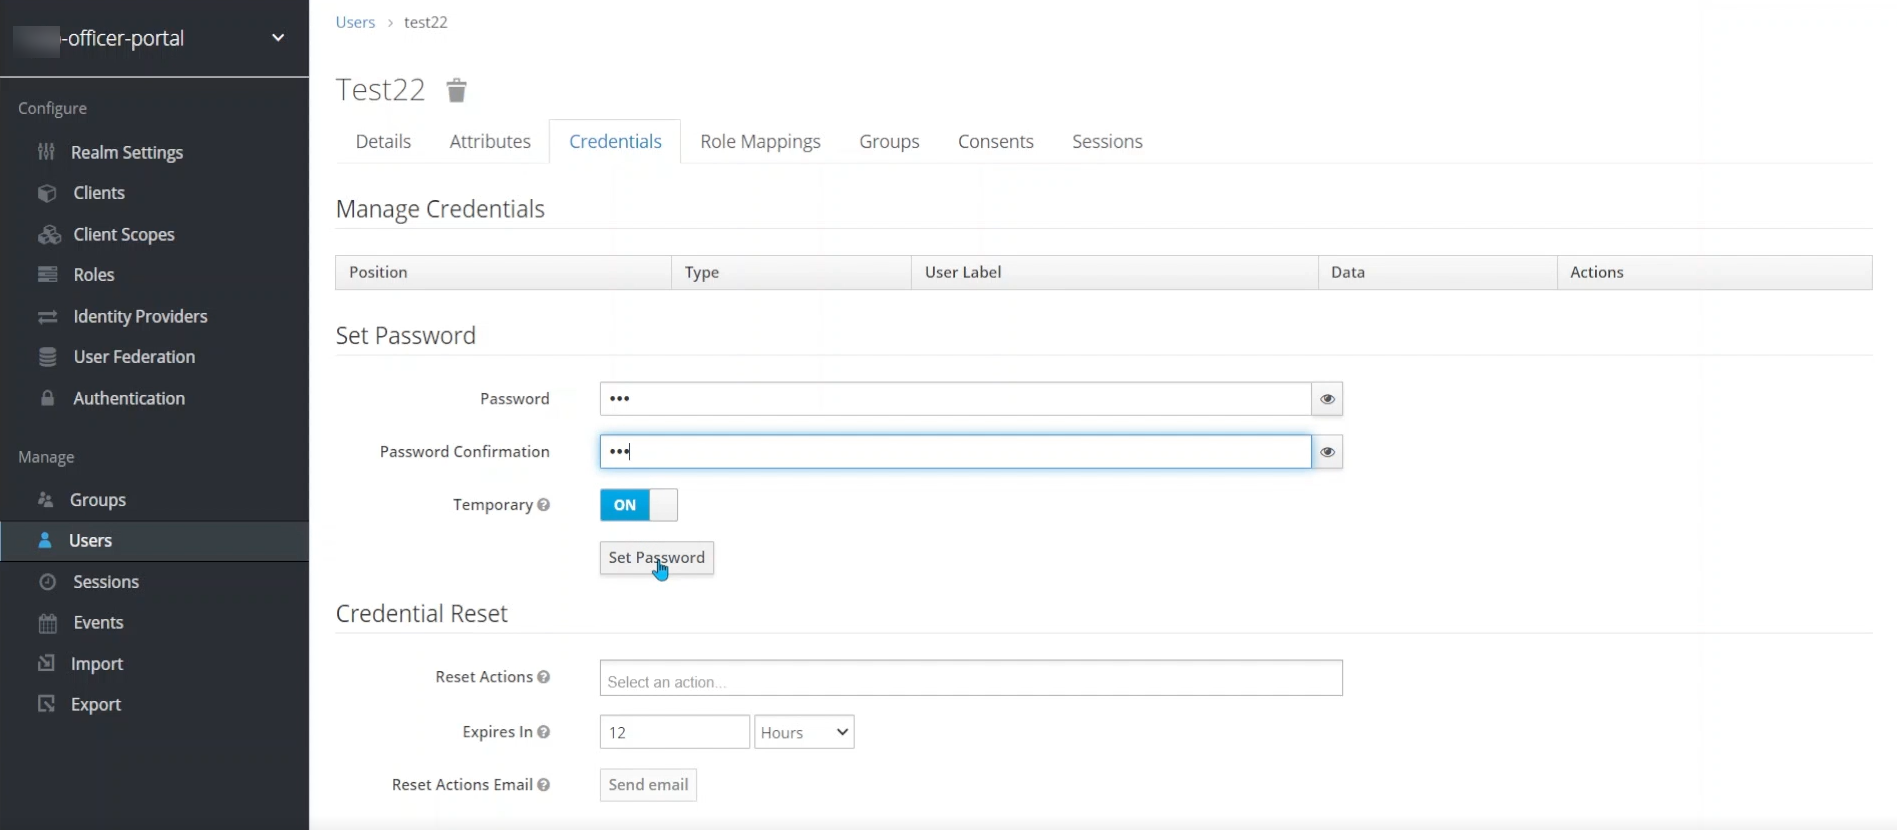
Task: Go to Authentication configuration
Action: click(129, 398)
